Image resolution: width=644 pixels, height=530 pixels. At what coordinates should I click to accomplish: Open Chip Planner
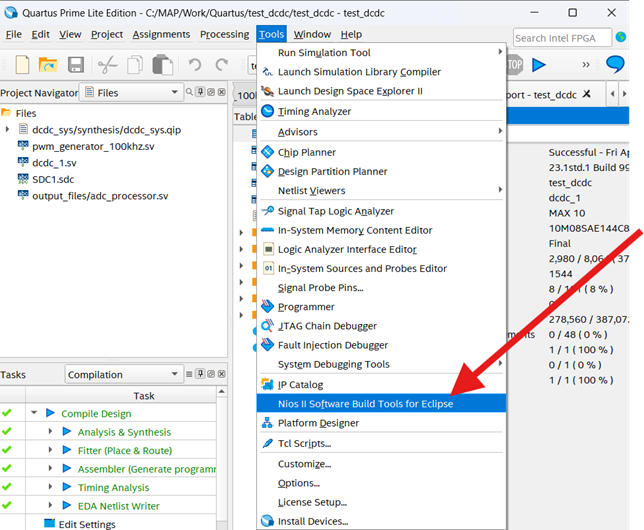[382, 152]
